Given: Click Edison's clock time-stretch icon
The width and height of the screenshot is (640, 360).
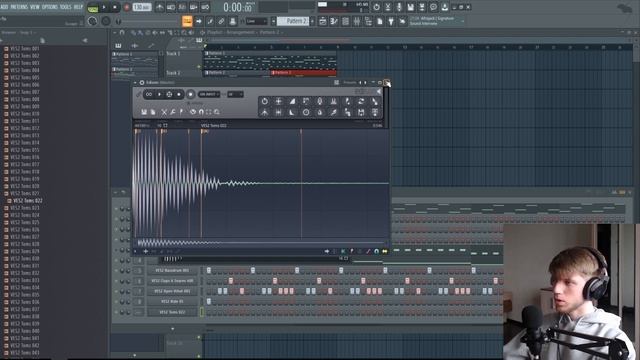Looking at the screenshot, I should click(x=306, y=112).
